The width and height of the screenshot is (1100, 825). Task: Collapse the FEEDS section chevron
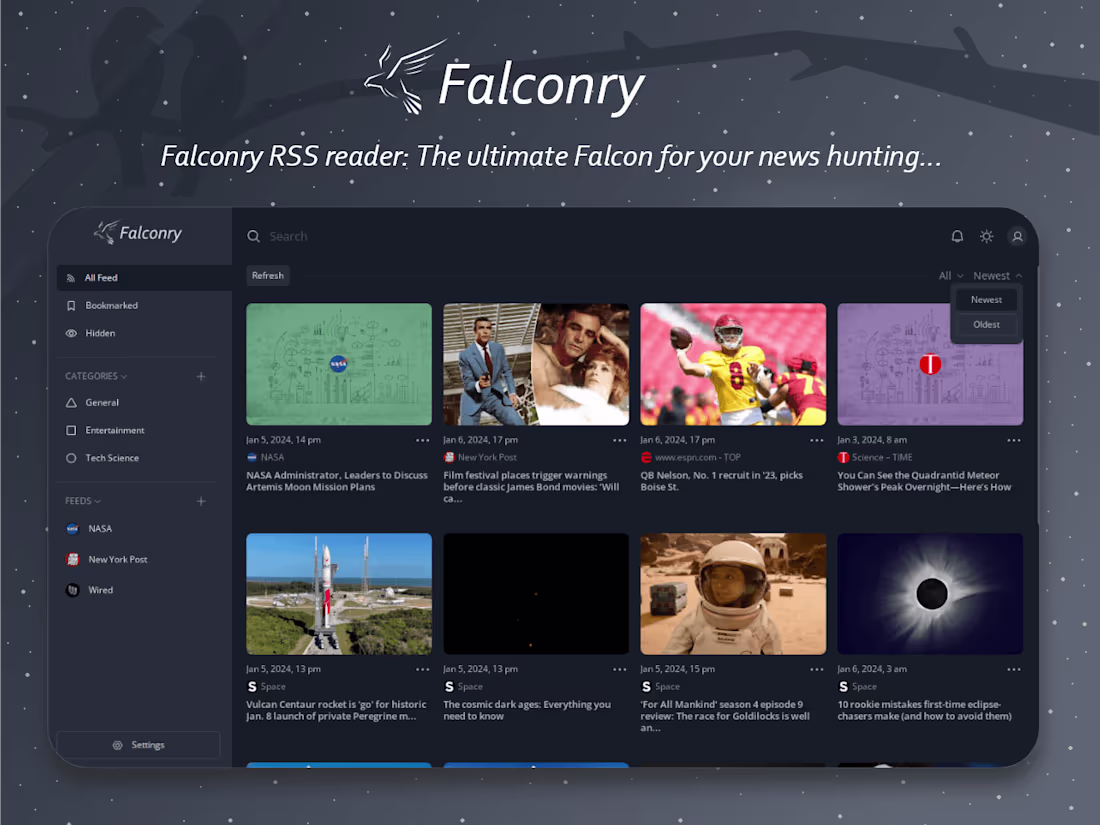[98, 500]
